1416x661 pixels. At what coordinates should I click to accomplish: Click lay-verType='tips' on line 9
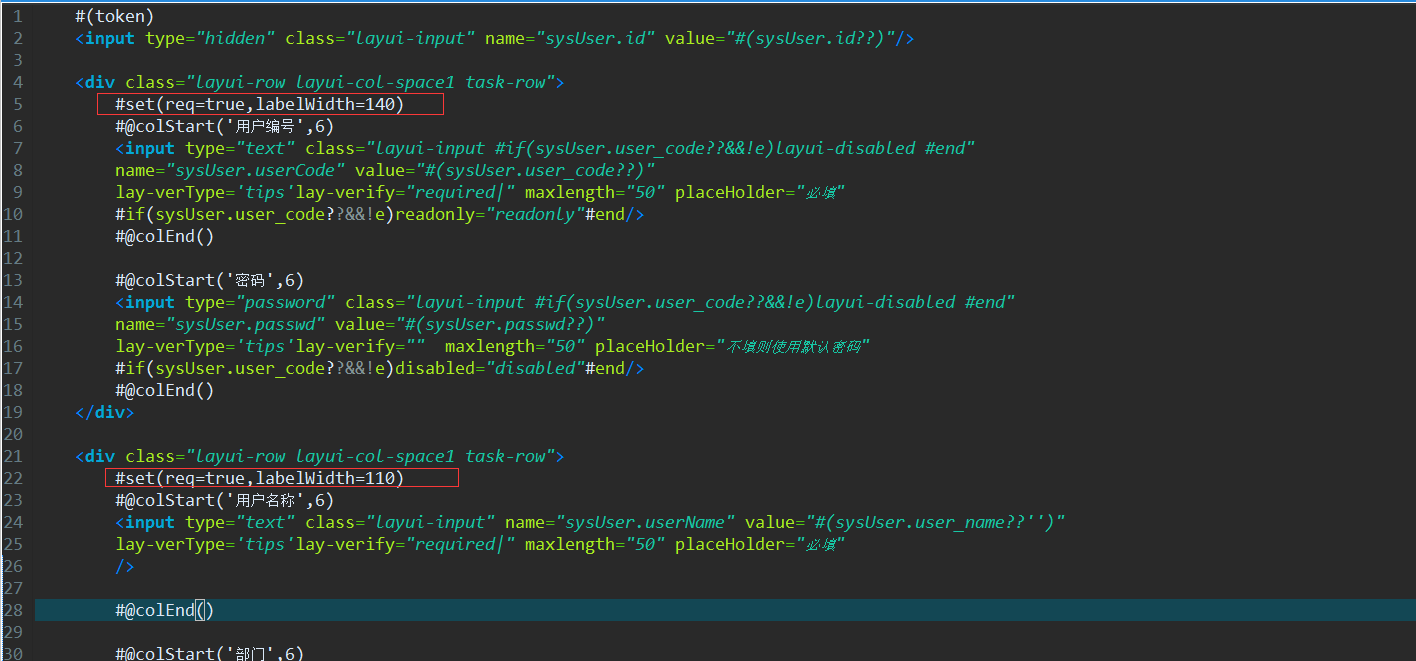tap(205, 192)
